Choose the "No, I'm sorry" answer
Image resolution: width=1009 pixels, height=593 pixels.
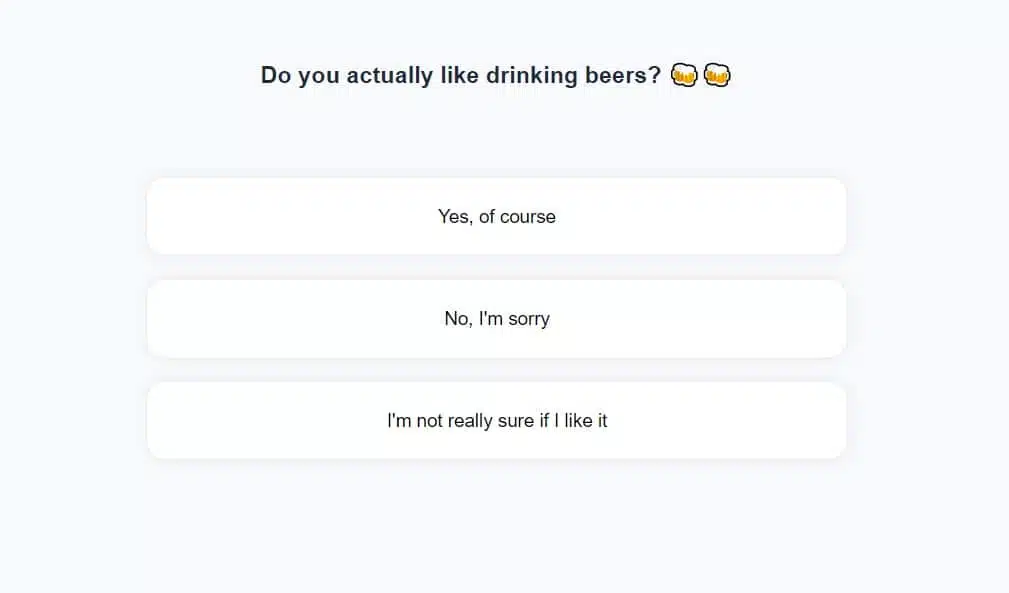[497, 318]
